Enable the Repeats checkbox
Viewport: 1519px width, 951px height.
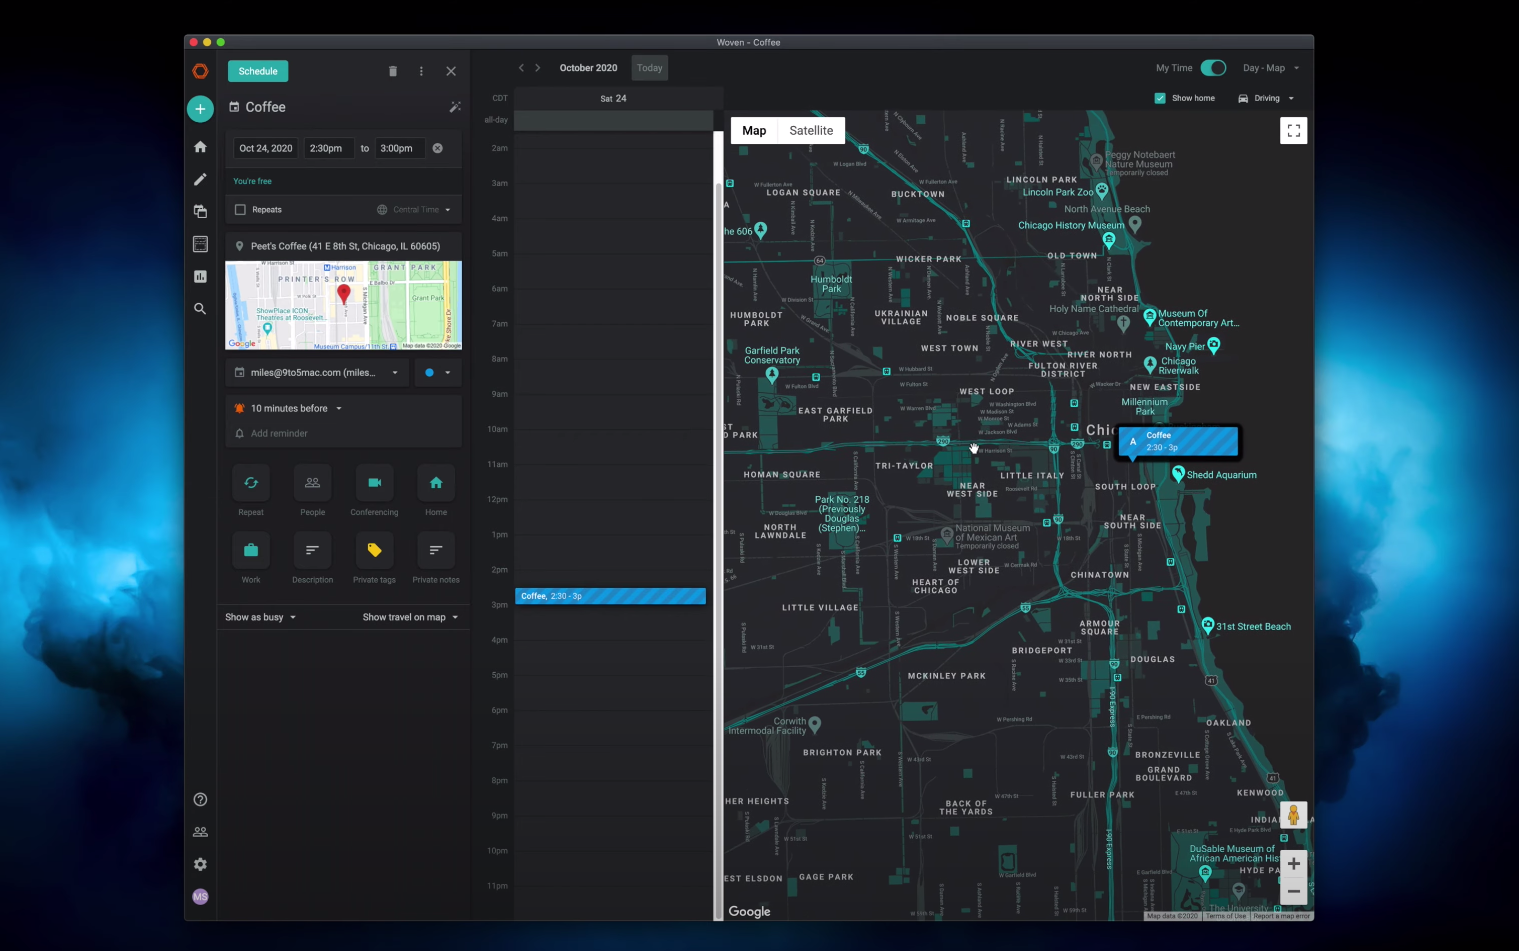click(240, 210)
